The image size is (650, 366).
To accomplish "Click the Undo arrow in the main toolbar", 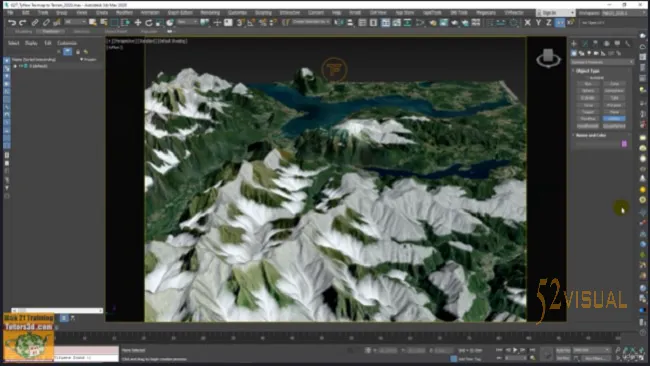I will coord(12,22).
